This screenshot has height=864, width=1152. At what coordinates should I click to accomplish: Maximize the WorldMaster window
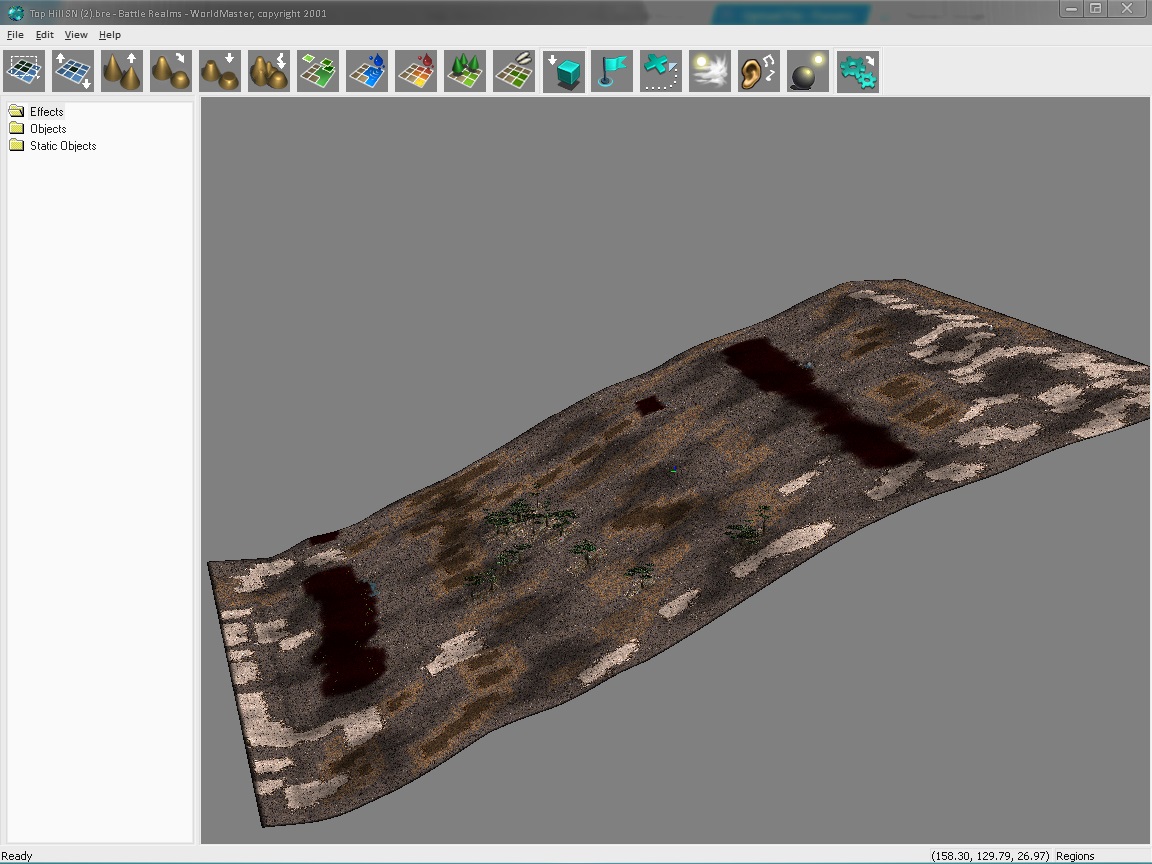(1095, 9)
